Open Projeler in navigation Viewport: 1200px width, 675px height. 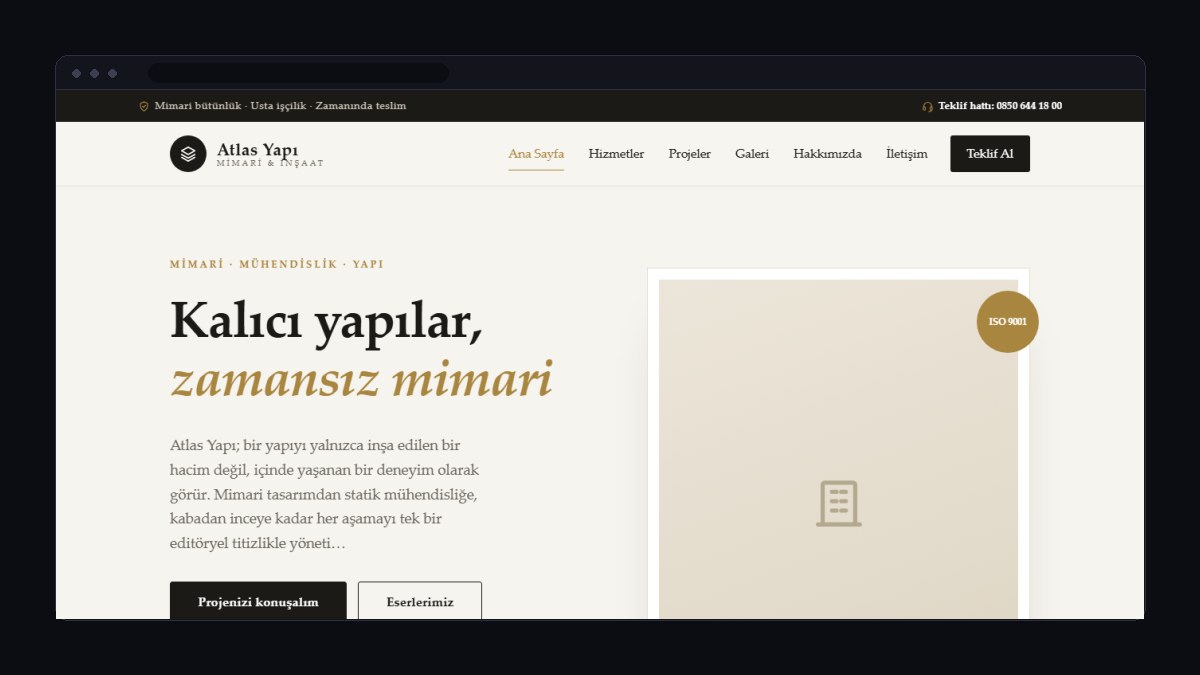pos(690,154)
